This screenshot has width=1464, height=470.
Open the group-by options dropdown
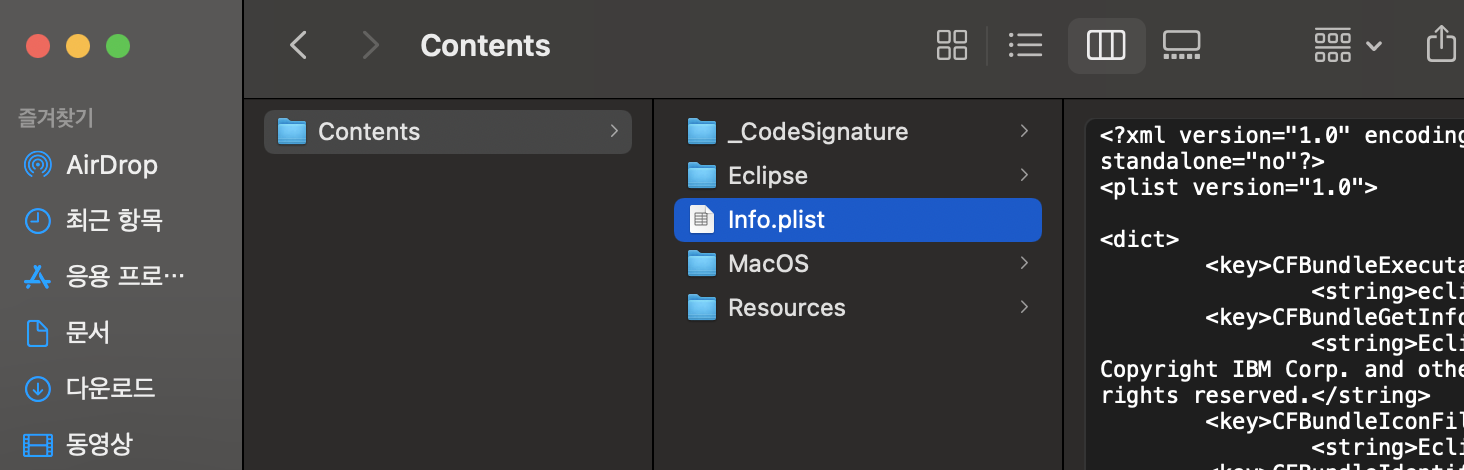click(x=1347, y=45)
